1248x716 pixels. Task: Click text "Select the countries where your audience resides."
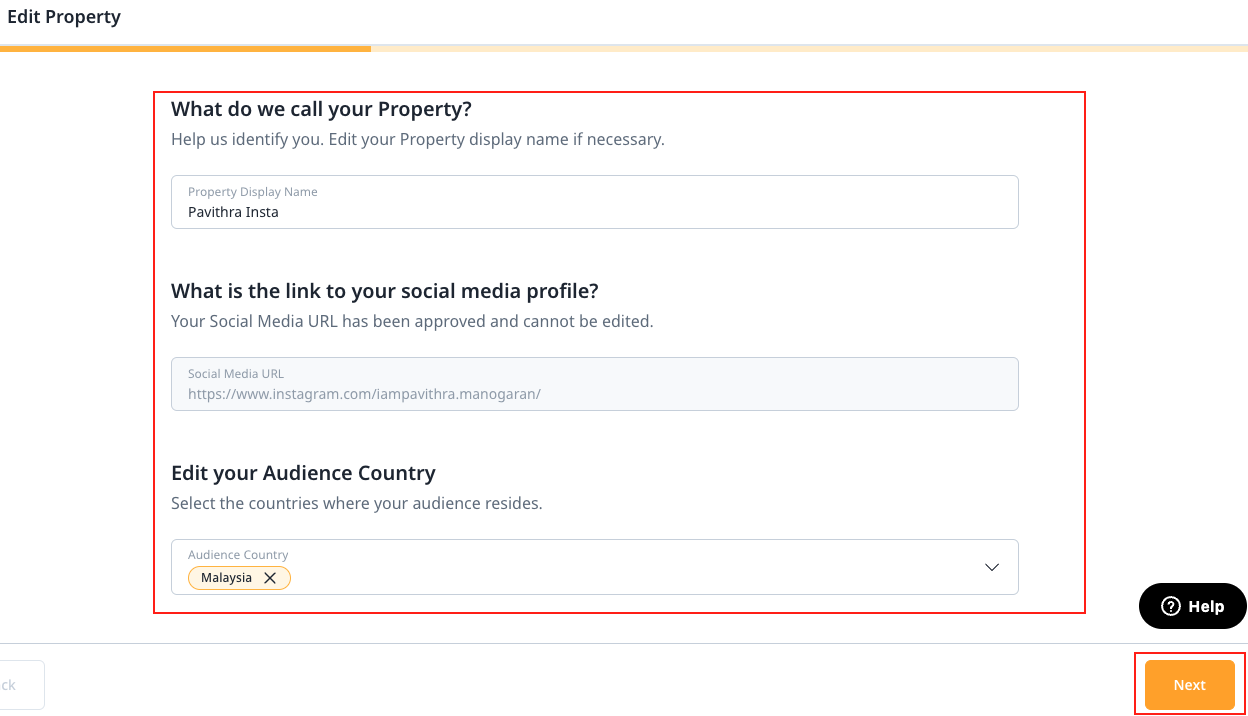point(357,503)
